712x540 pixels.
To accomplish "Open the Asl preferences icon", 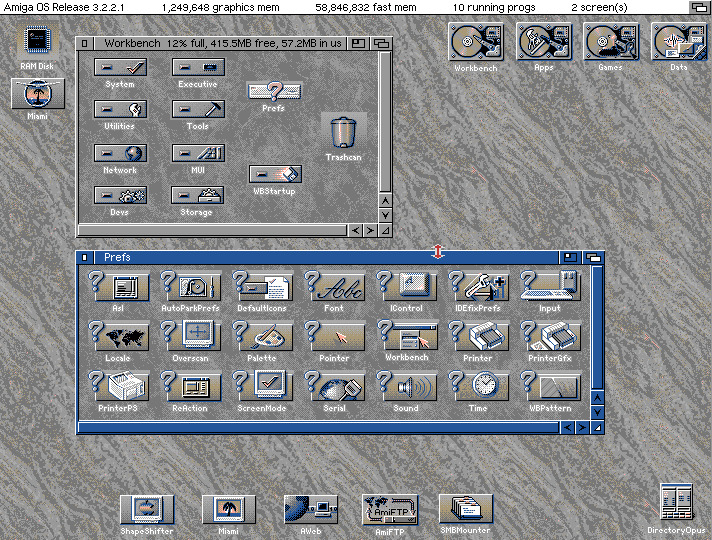I will (x=119, y=286).
